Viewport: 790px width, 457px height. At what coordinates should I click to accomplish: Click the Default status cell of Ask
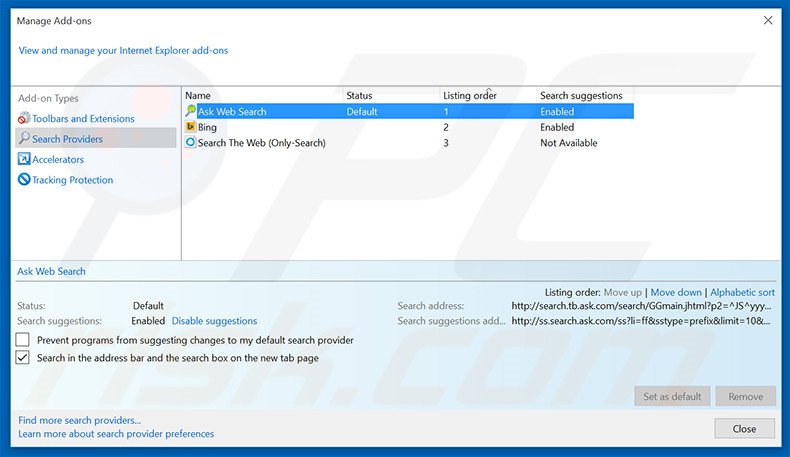point(362,111)
